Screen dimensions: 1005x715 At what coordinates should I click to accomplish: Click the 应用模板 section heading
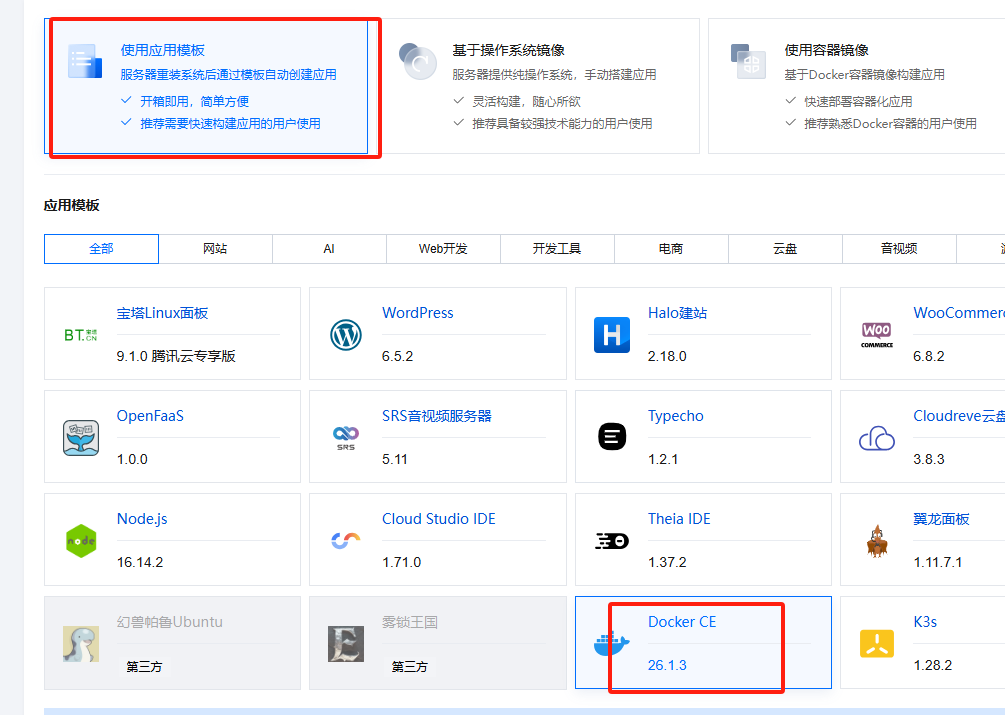72,206
